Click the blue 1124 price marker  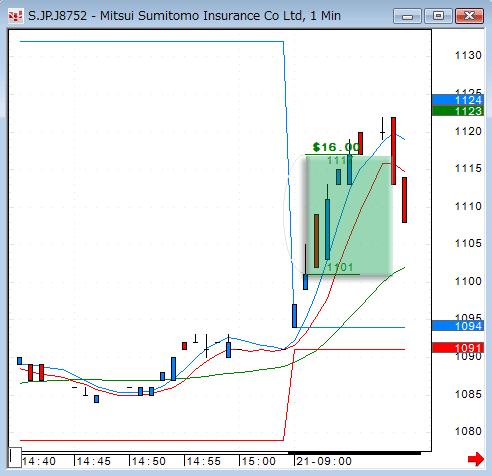click(458, 100)
